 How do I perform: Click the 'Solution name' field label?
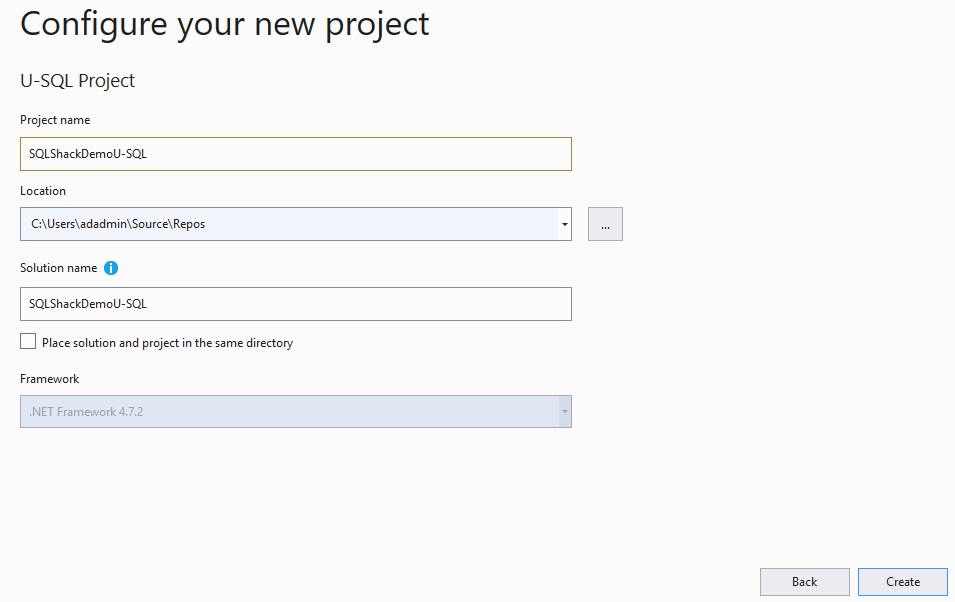58,268
